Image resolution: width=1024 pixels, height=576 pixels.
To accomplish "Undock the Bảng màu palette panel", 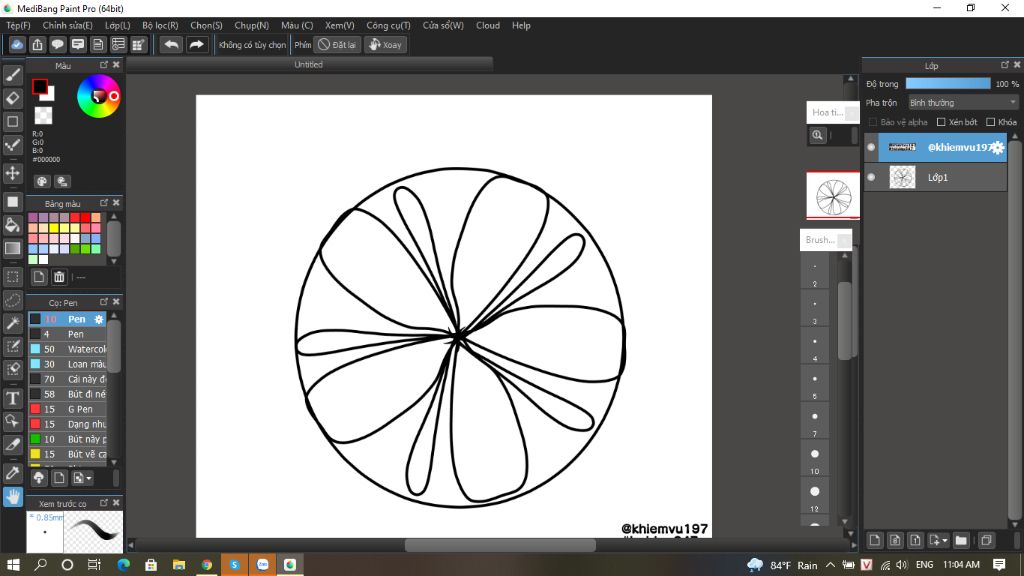I will coord(104,203).
